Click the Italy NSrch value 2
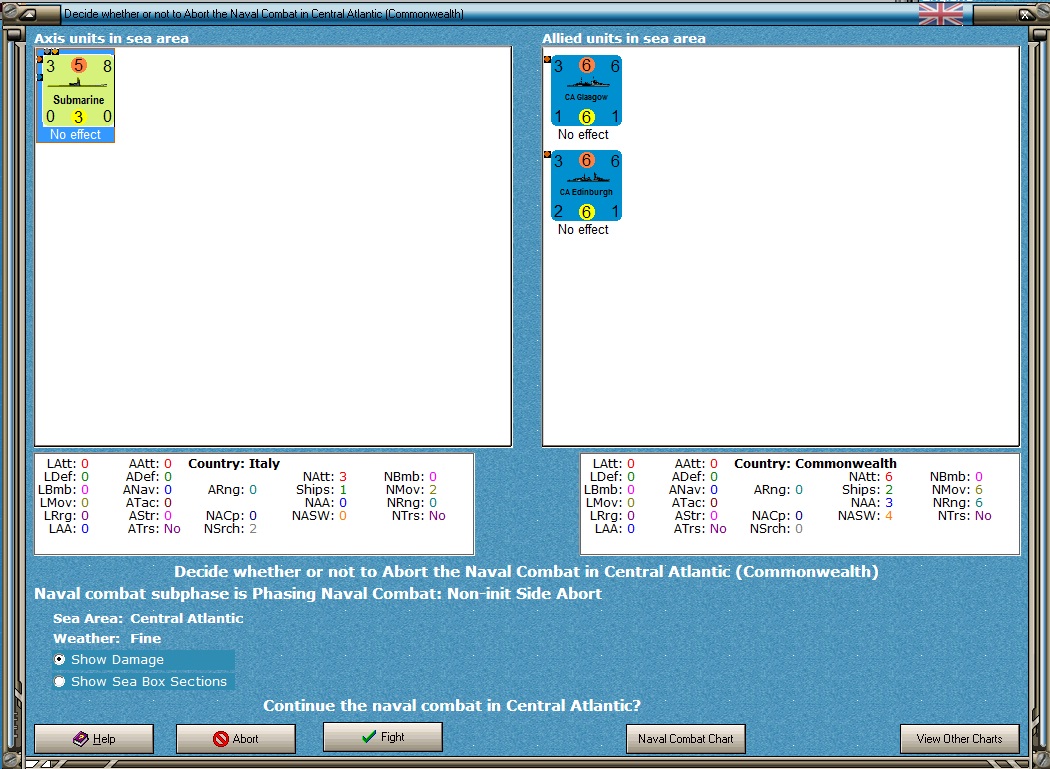The height and width of the screenshot is (769, 1050). 252,529
